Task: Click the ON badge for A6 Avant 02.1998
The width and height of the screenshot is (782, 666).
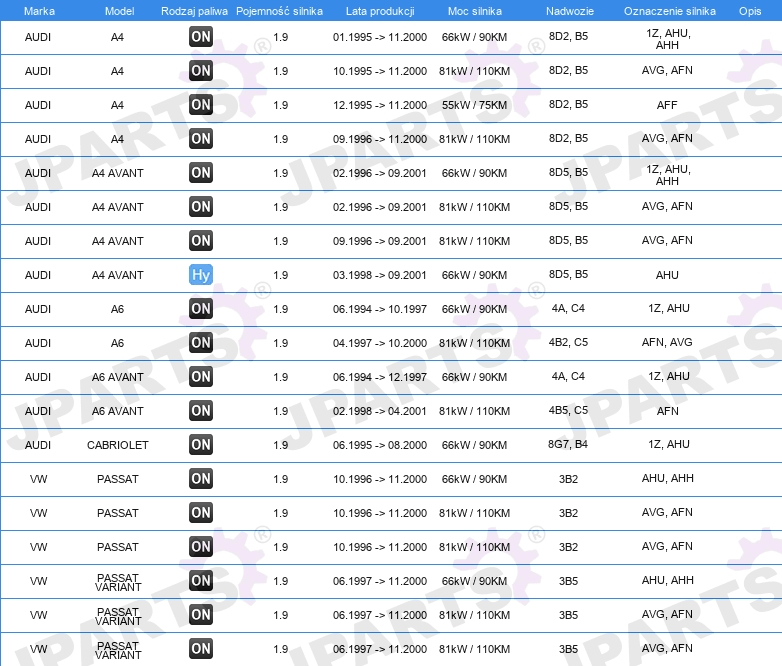Action: click(x=200, y=411)
